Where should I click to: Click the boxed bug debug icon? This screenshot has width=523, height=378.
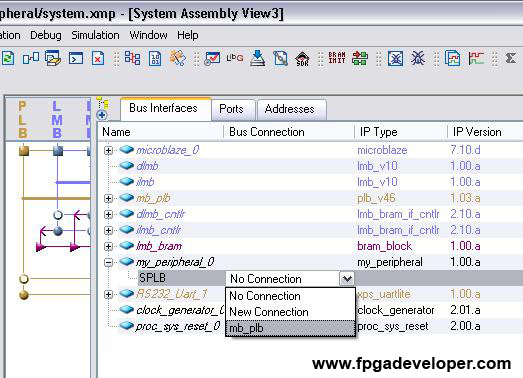[x=396, y=58]
